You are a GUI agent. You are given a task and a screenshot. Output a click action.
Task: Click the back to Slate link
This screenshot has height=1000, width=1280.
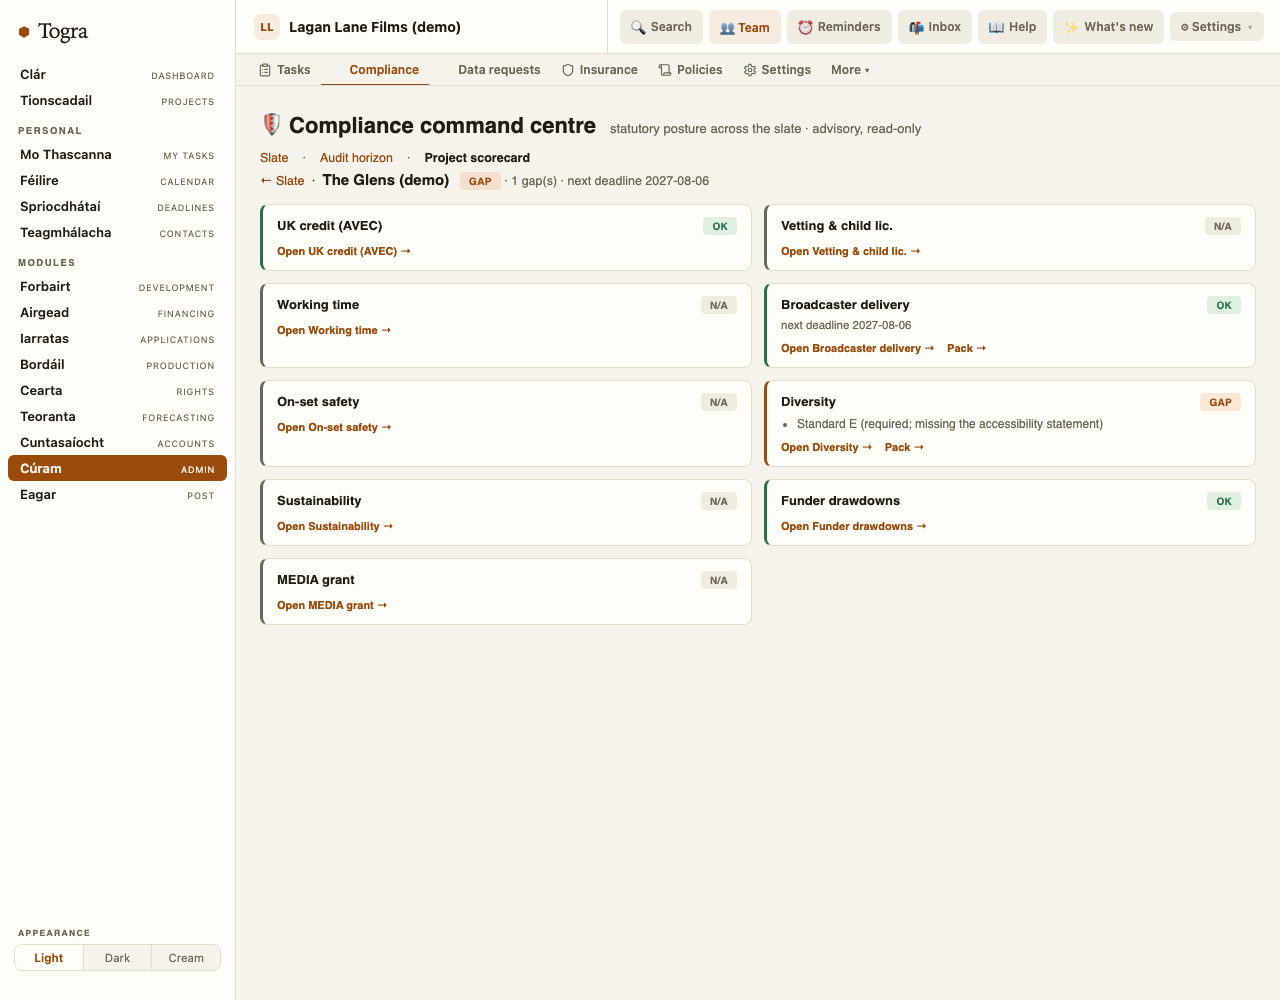click(x=282, y=181)
